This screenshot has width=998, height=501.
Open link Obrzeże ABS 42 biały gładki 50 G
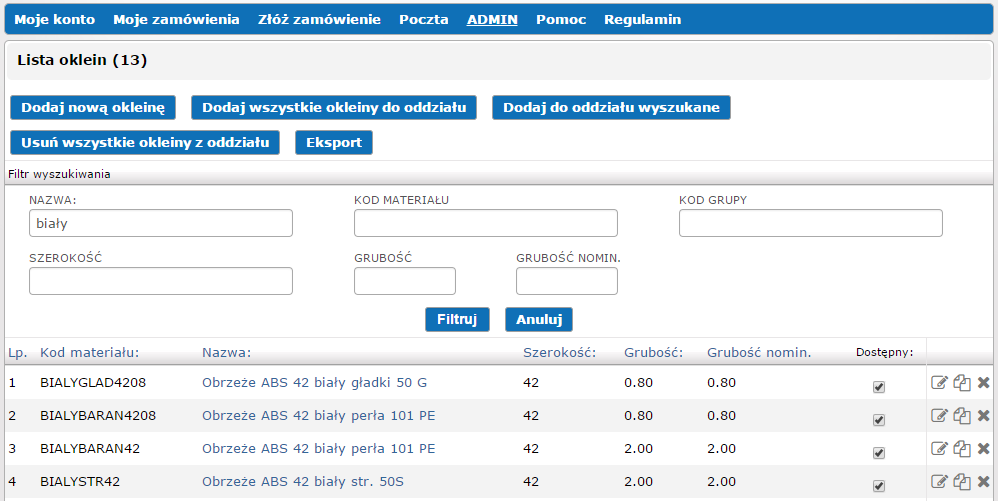tap(314, 382)
